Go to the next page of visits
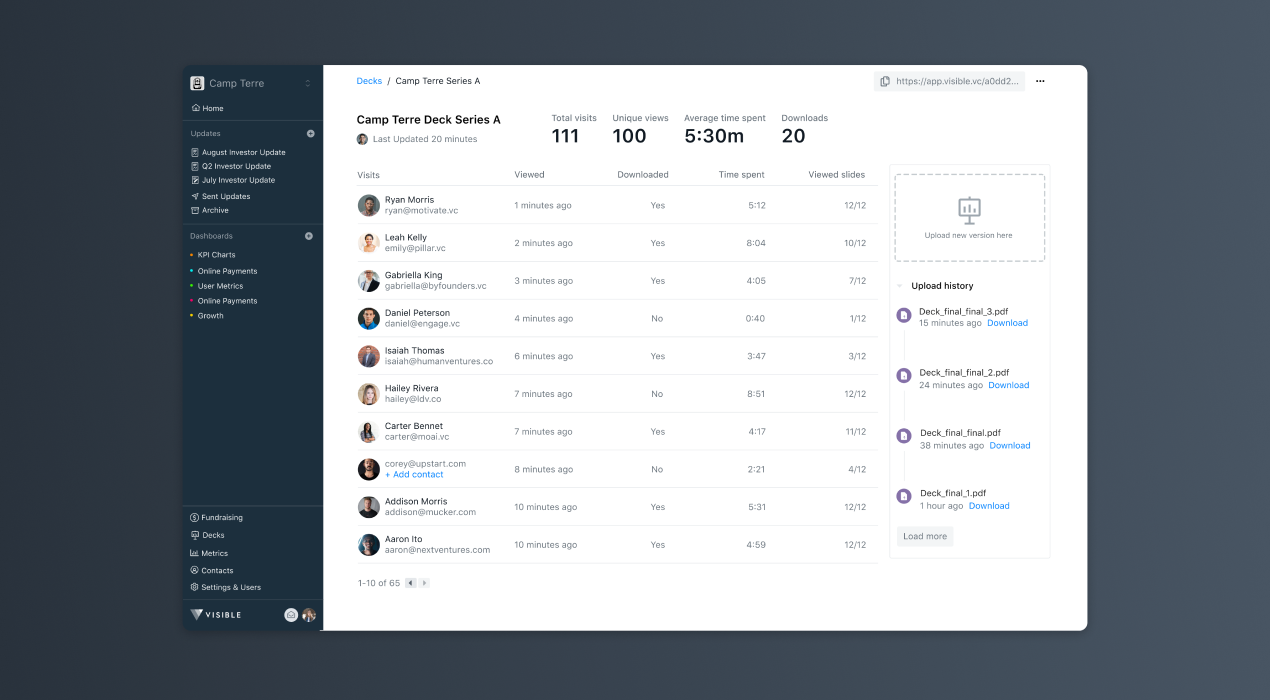 pos(424,583)
